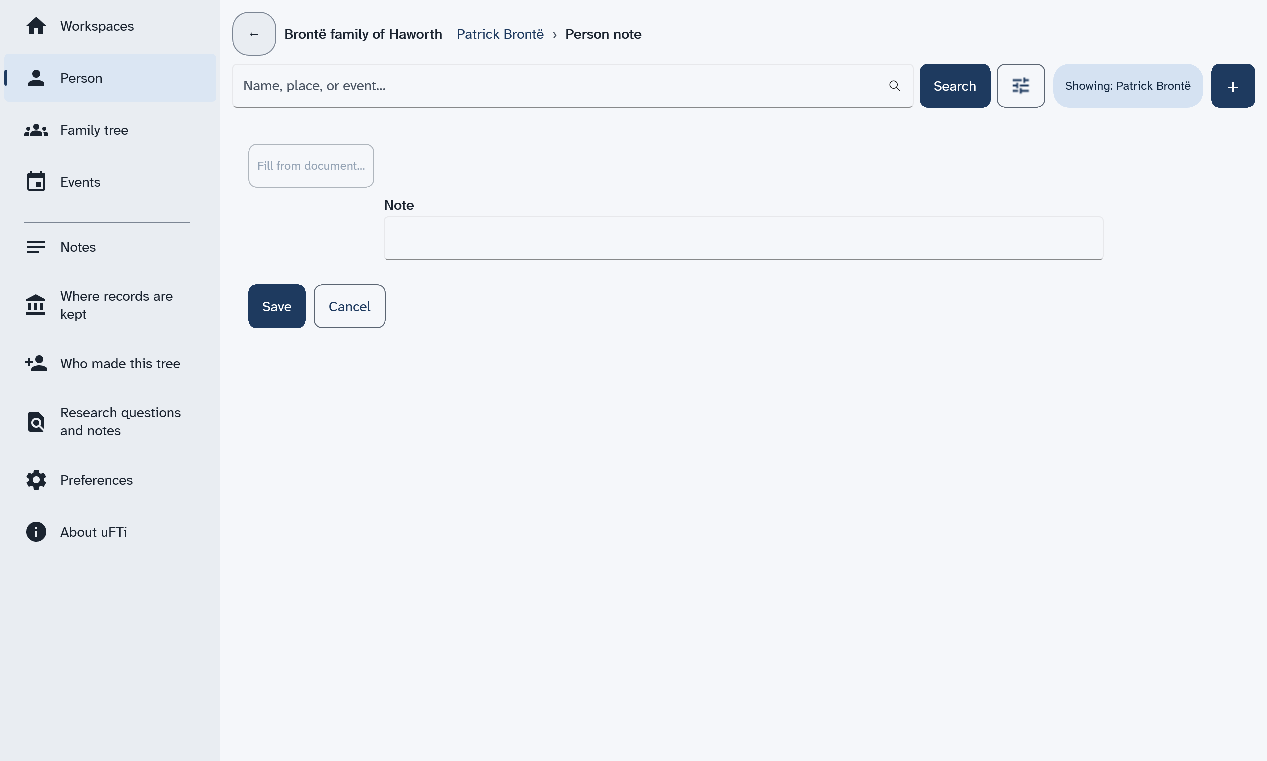Go to Where records are kept
Viewport: 1267px width, 761px height.
110,305
